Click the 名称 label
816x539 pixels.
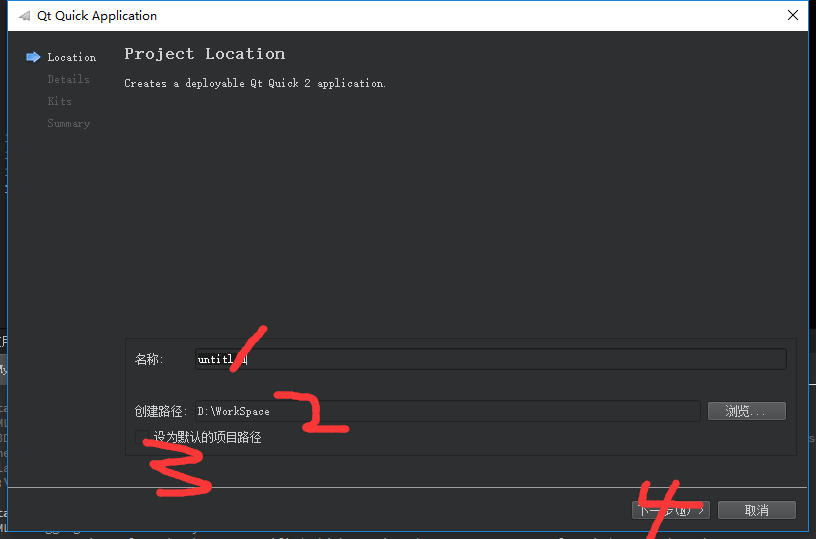pos(149,359)
